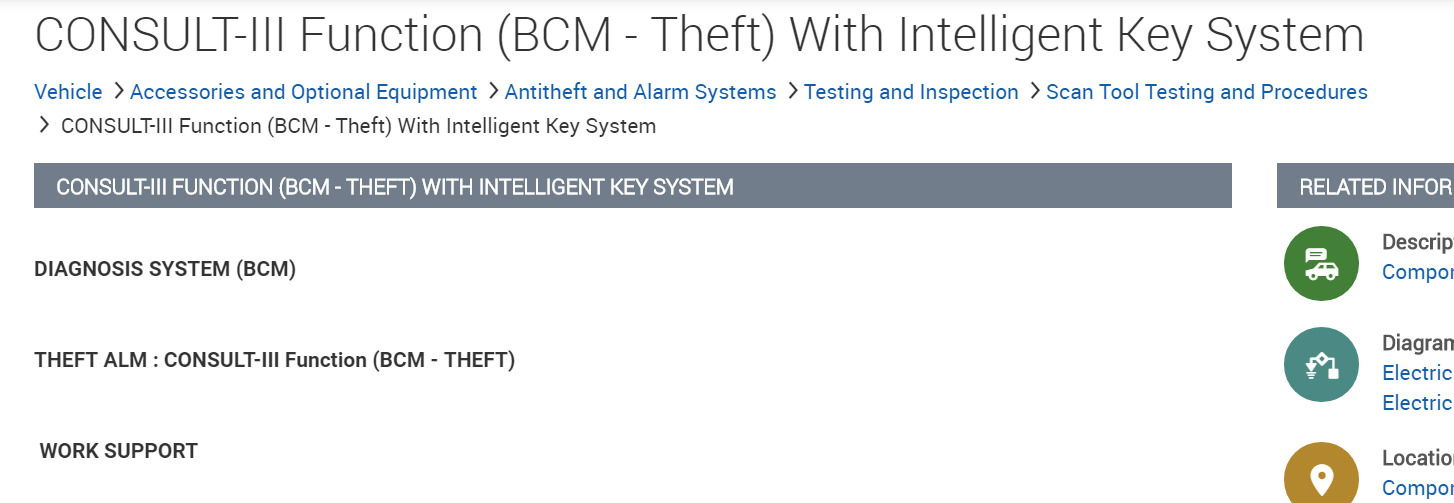Screen dimensions: 1454x503
Task: Click the green Description car icon
Action: 1321,264
